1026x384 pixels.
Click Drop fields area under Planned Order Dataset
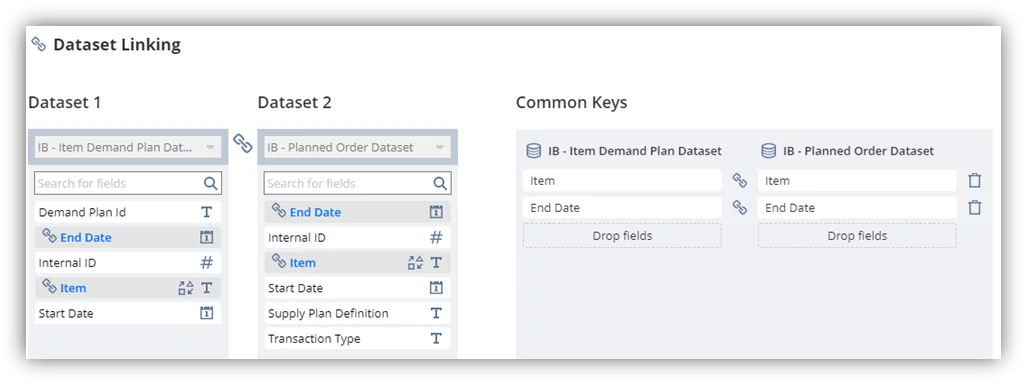click(857, 236)
